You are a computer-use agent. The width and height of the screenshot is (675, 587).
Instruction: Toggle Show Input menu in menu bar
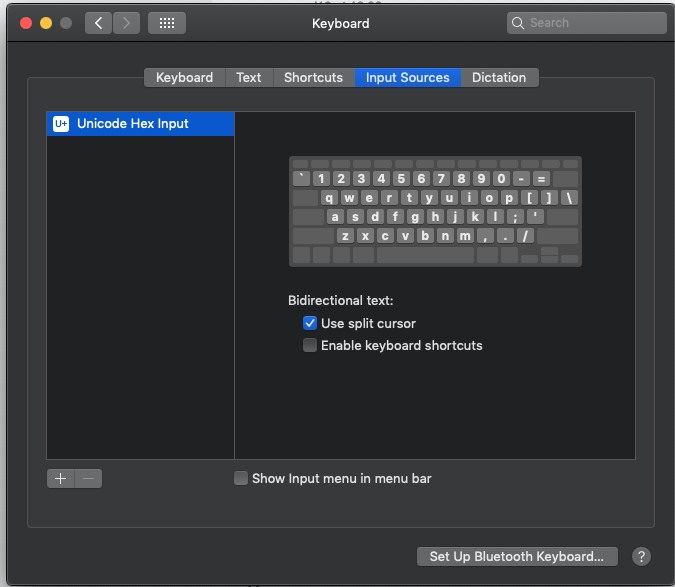(241, 478)
